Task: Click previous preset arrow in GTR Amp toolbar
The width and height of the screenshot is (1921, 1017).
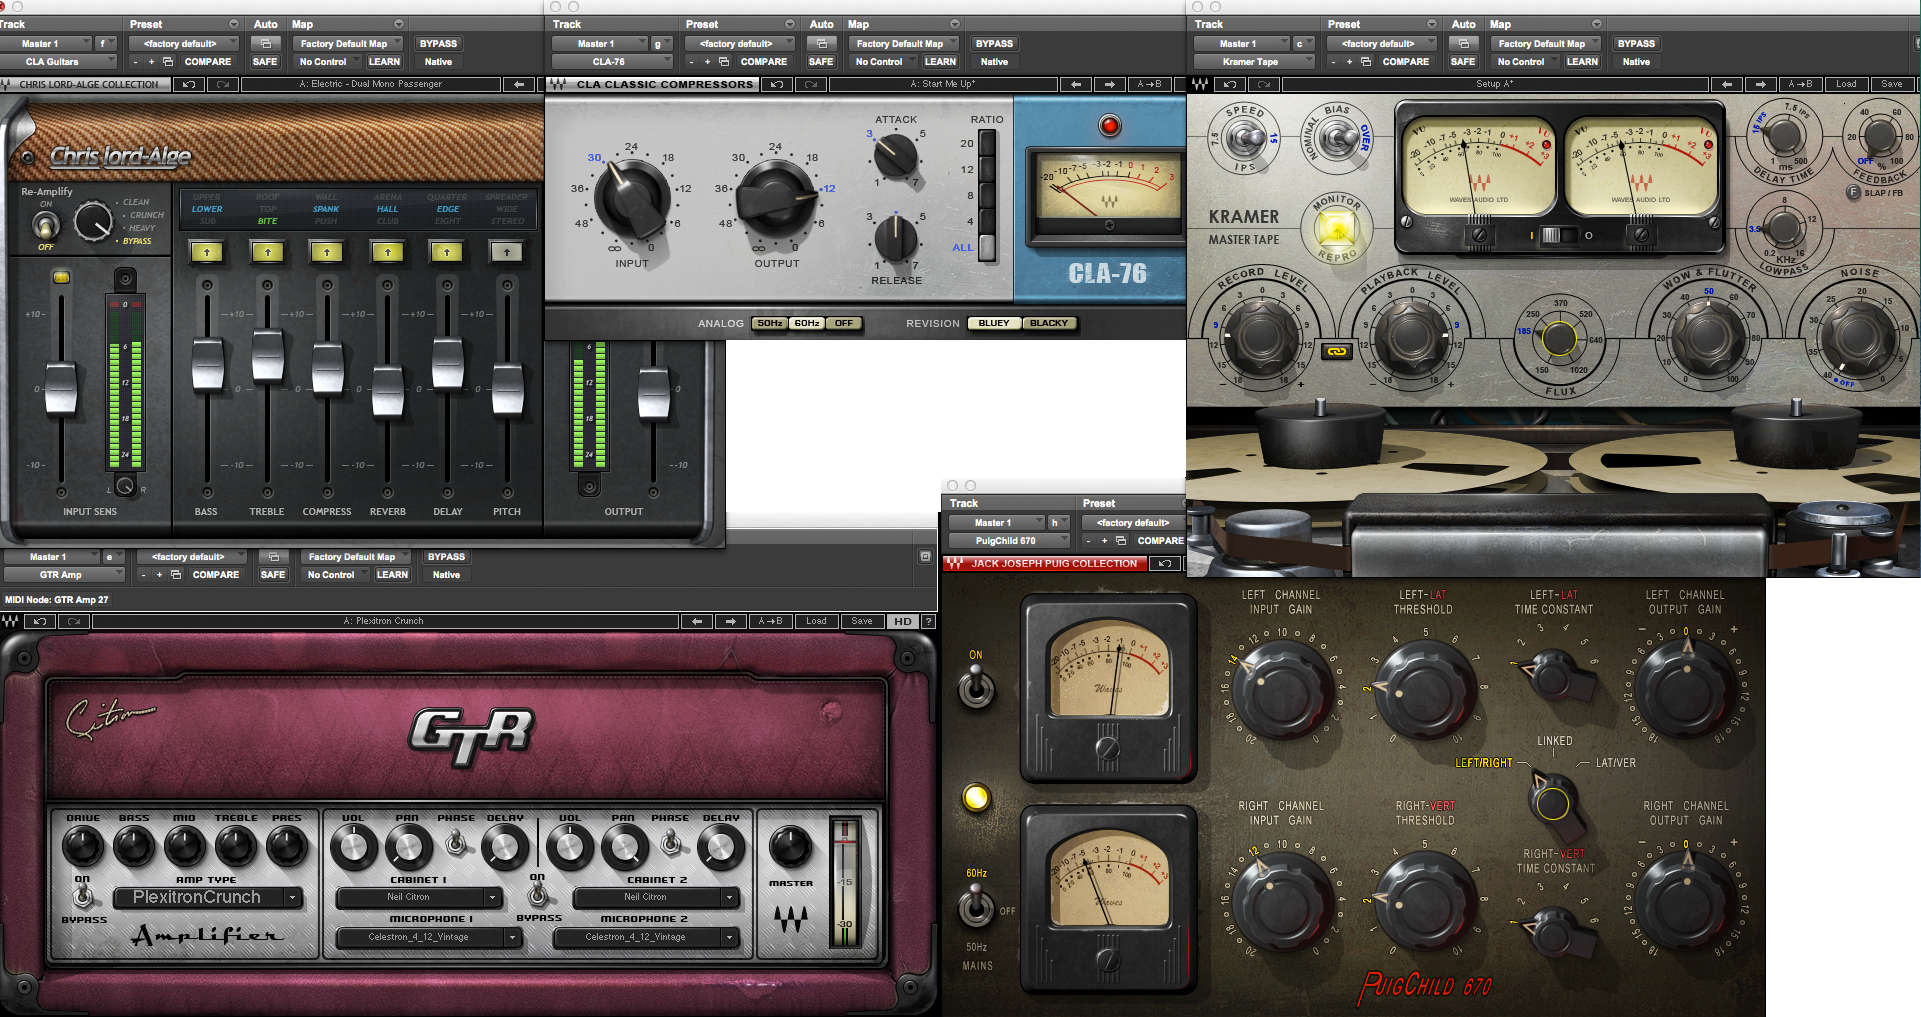Action: (x=697, y=621)
